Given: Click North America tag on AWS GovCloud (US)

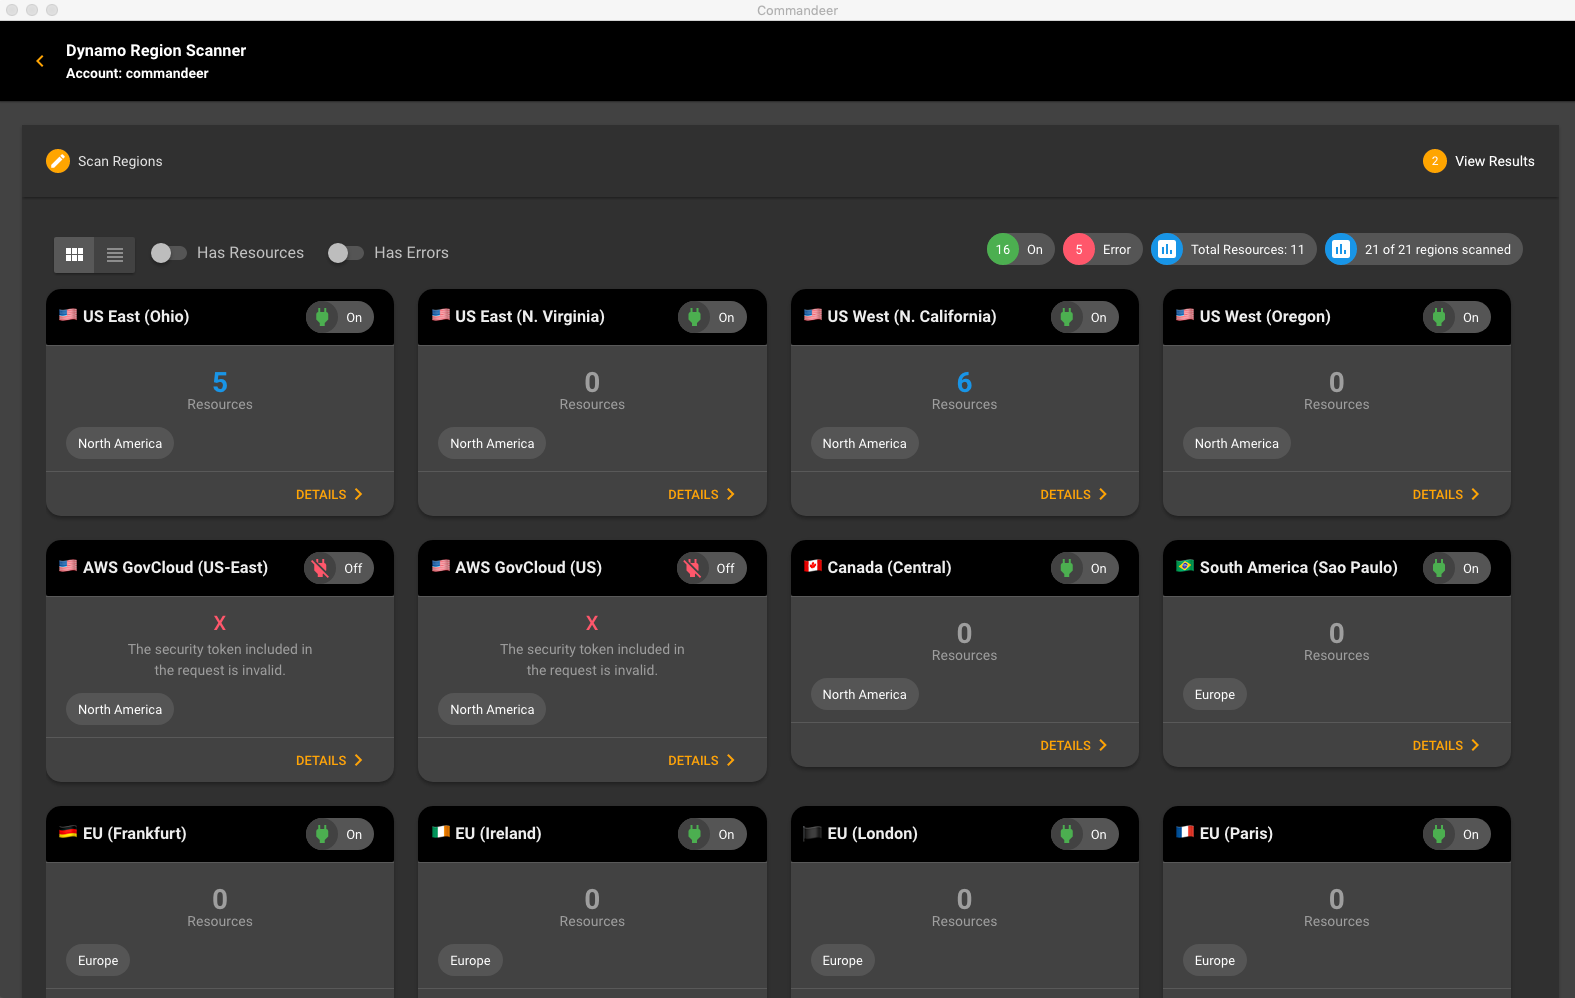Looking at the screenshot, I should (x=492, y=710).
